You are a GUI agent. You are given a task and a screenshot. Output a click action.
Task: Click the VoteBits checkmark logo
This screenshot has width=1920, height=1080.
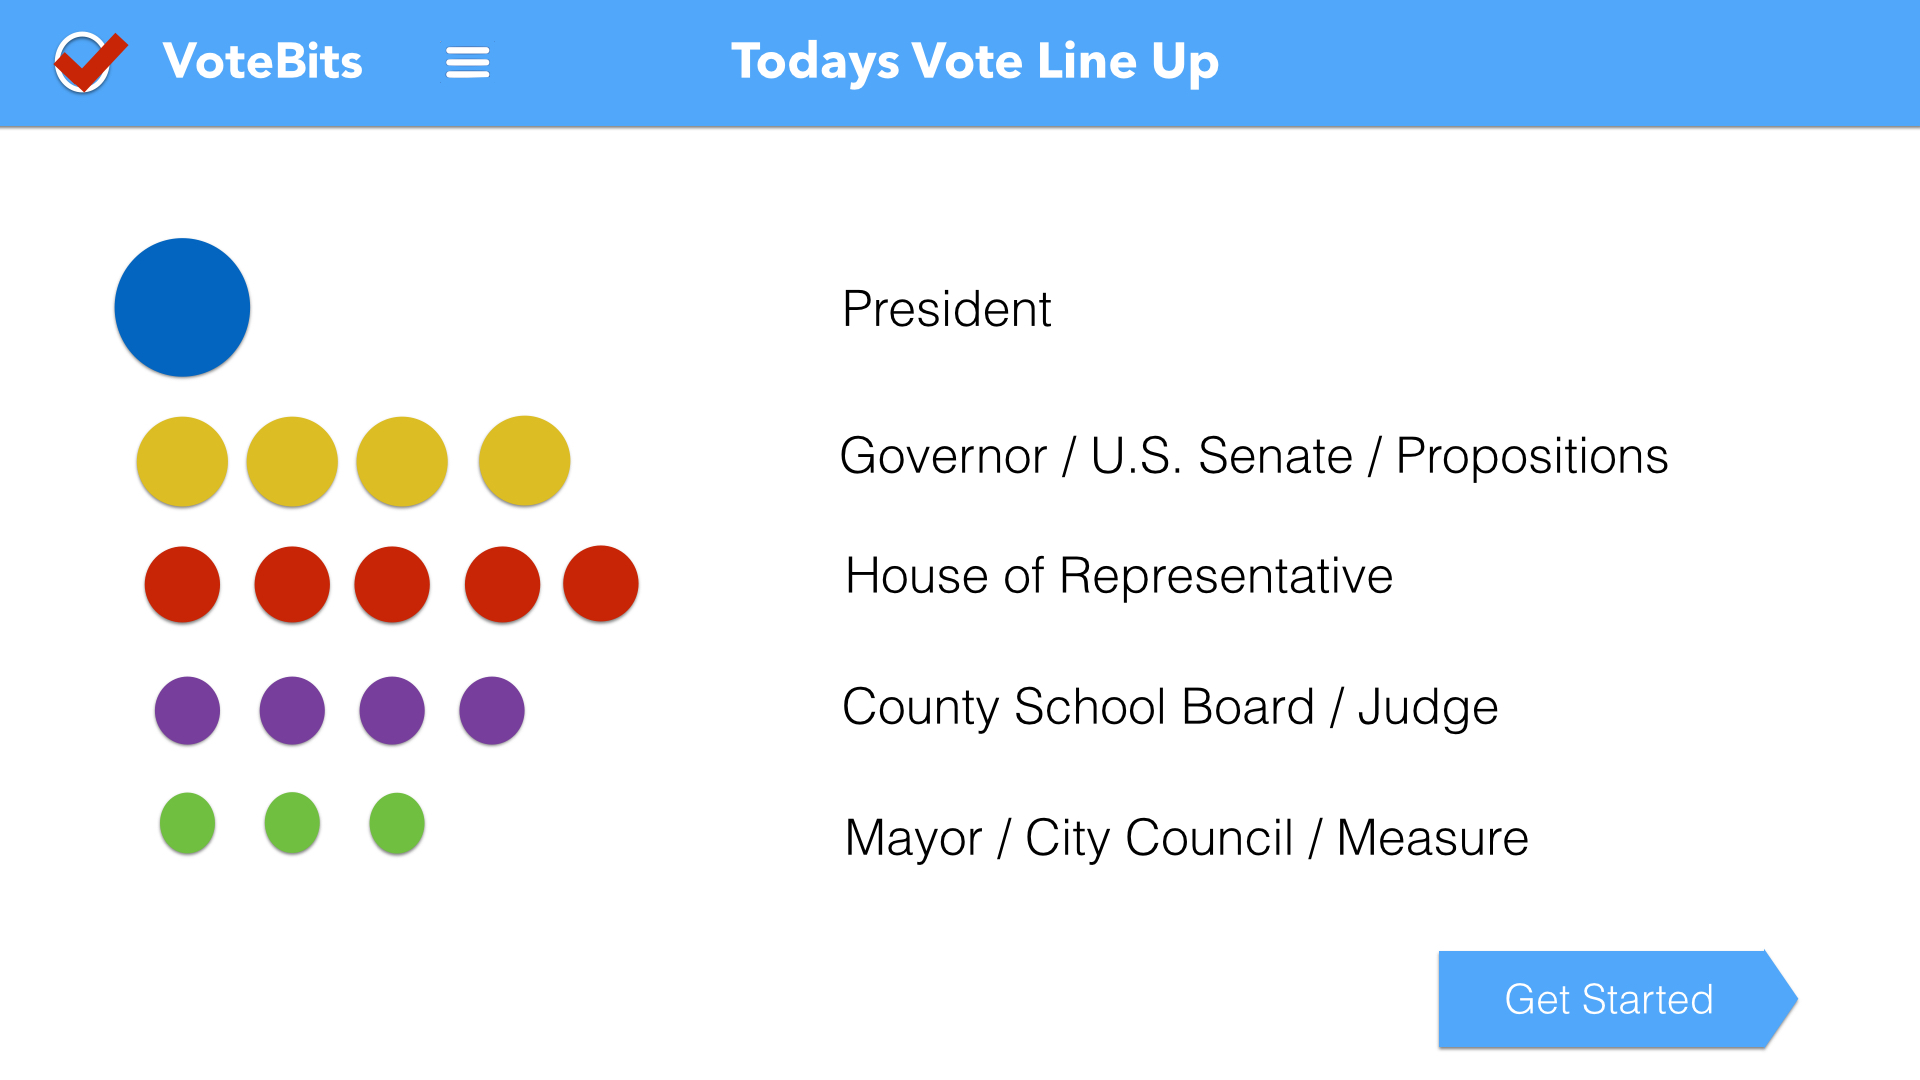coord(90,62)
